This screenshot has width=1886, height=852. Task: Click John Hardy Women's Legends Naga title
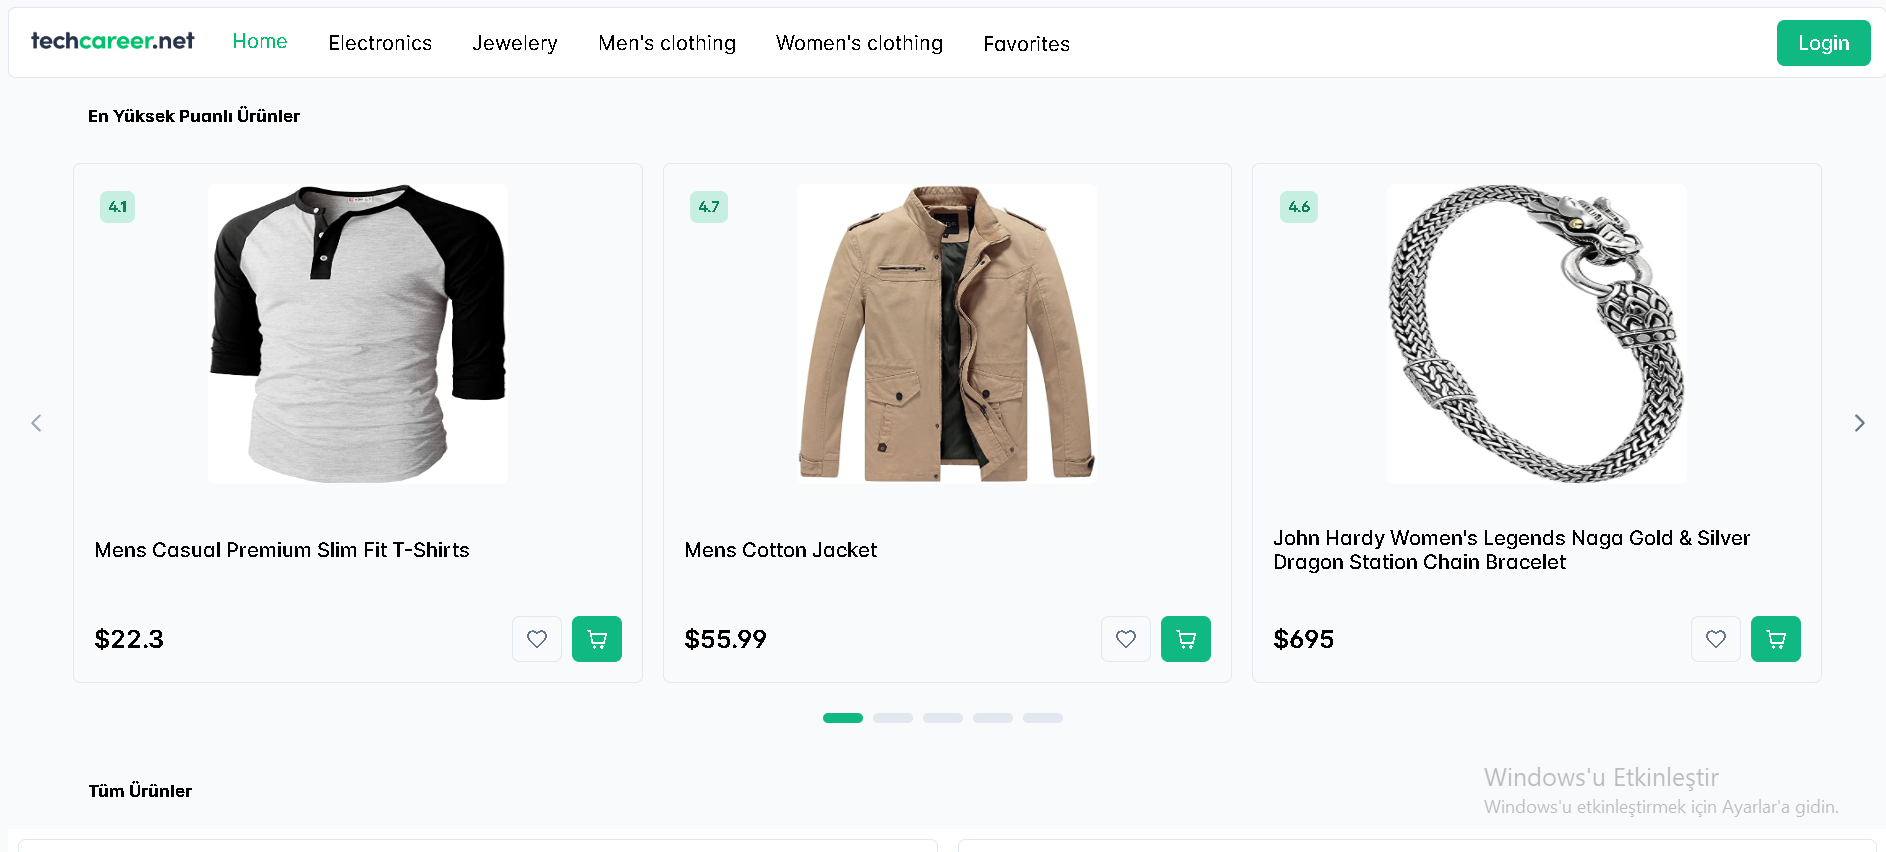[x=1512, y=550]
